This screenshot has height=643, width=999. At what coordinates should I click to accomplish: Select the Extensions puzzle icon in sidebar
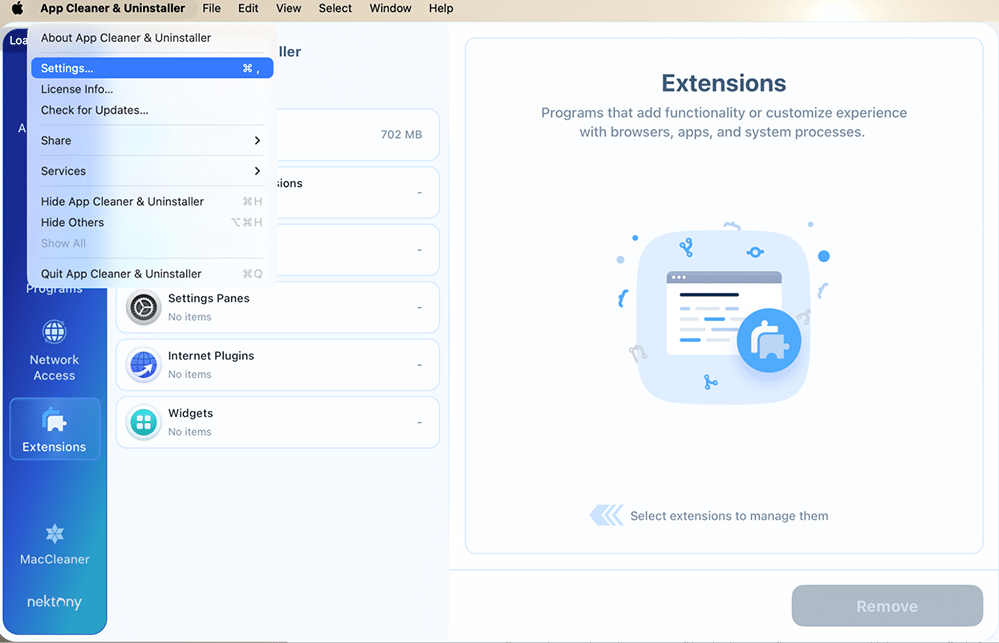[54, 421]
